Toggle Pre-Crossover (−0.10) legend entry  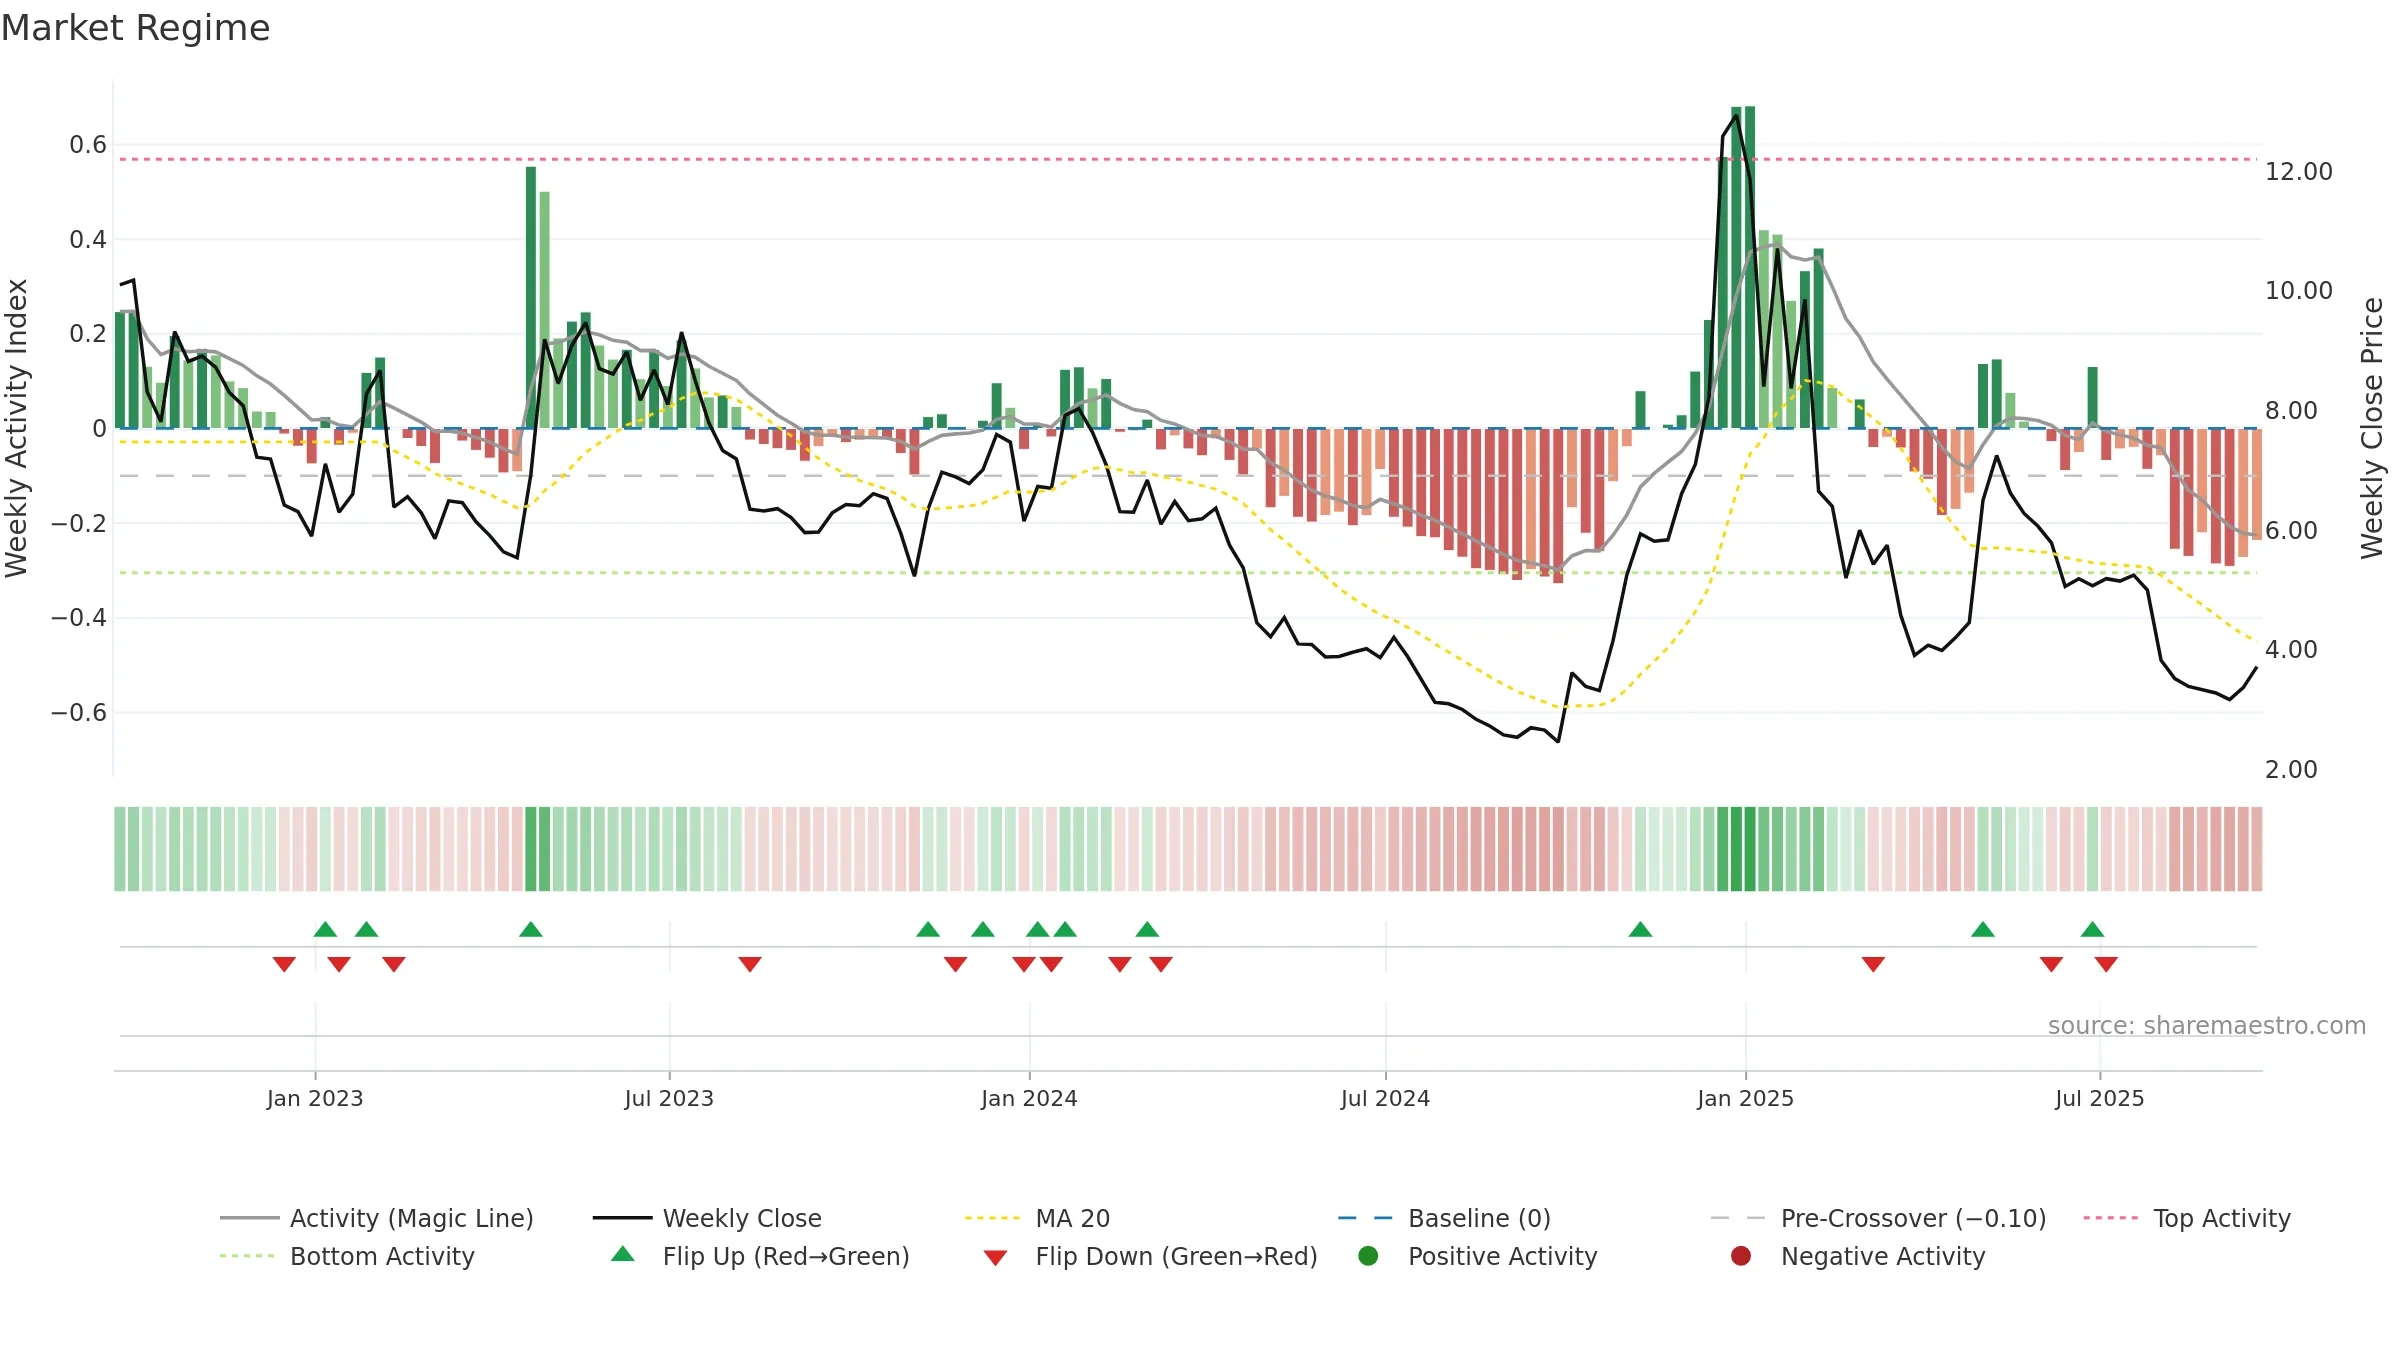(1878, 1218)
